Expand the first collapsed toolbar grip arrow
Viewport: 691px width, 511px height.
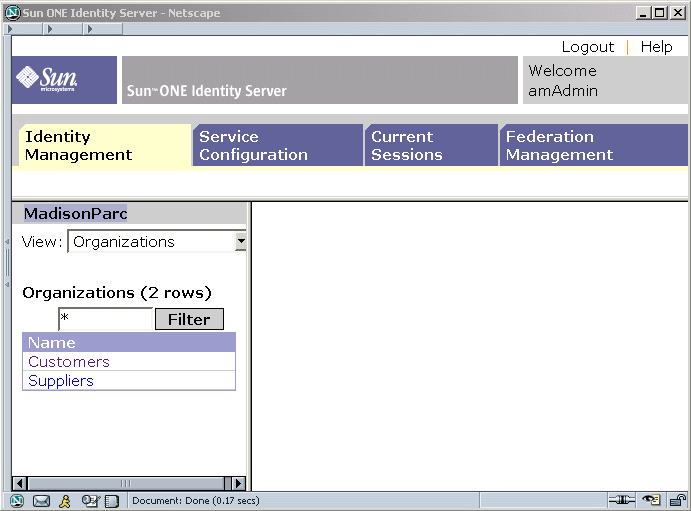tap(10, 29)
